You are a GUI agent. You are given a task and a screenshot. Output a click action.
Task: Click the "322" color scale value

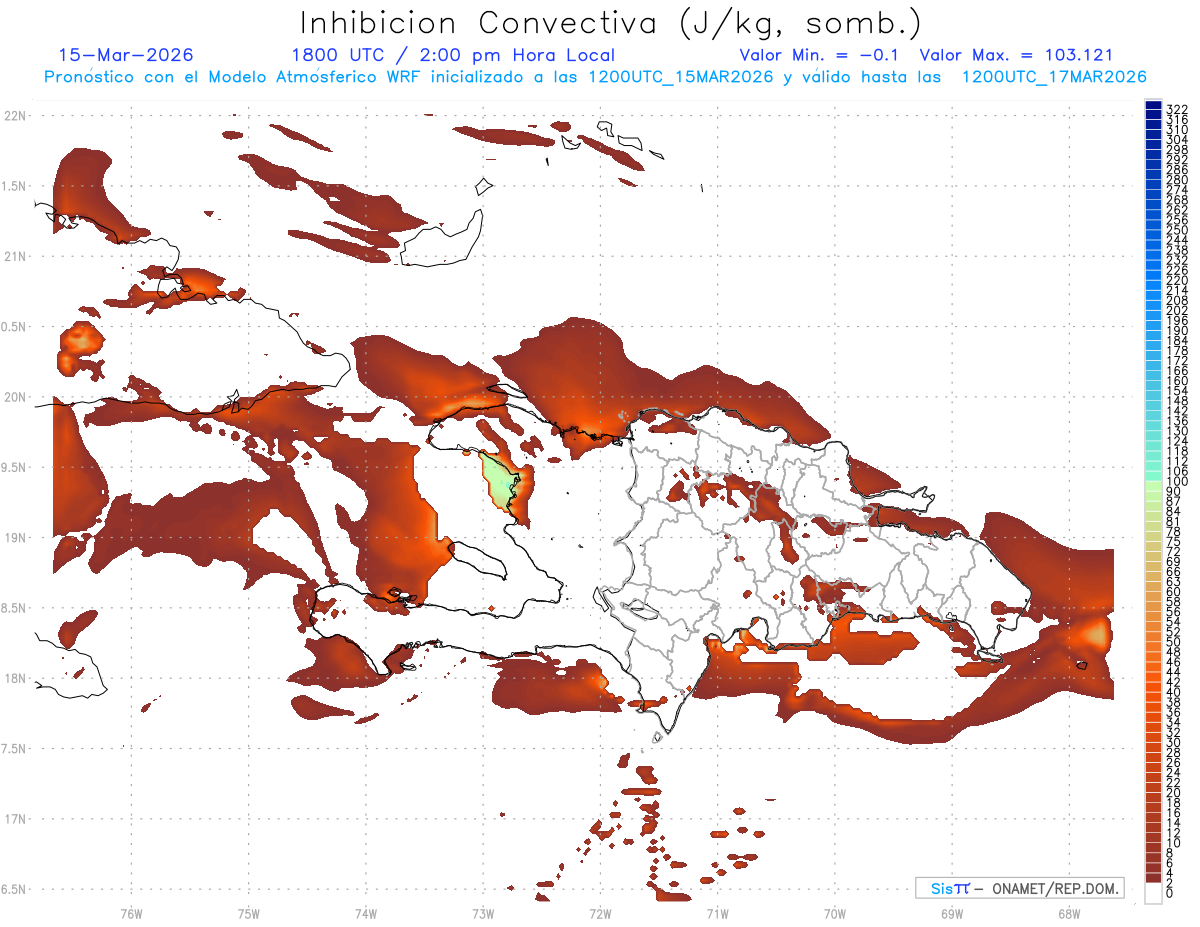[1177, 108]
